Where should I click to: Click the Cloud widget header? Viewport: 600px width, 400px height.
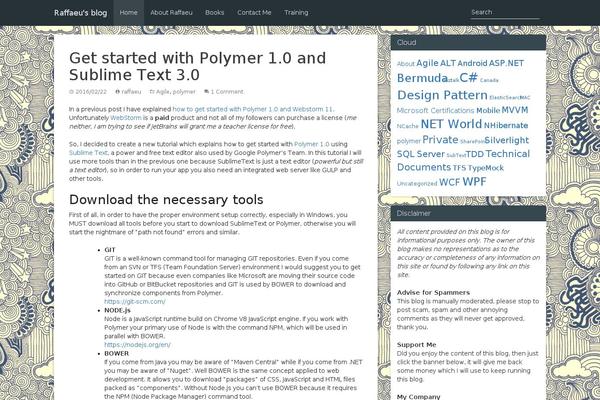[x=468, y=43]
